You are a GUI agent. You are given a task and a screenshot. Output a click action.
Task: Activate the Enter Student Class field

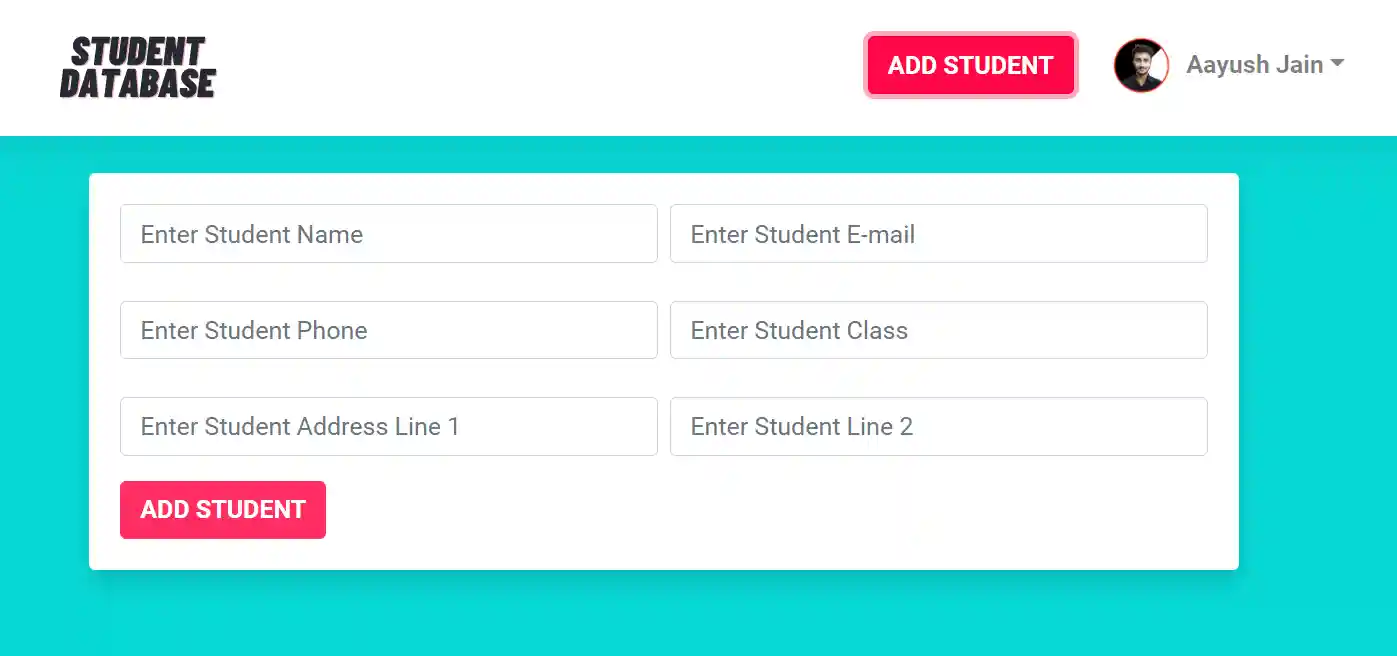938,330
